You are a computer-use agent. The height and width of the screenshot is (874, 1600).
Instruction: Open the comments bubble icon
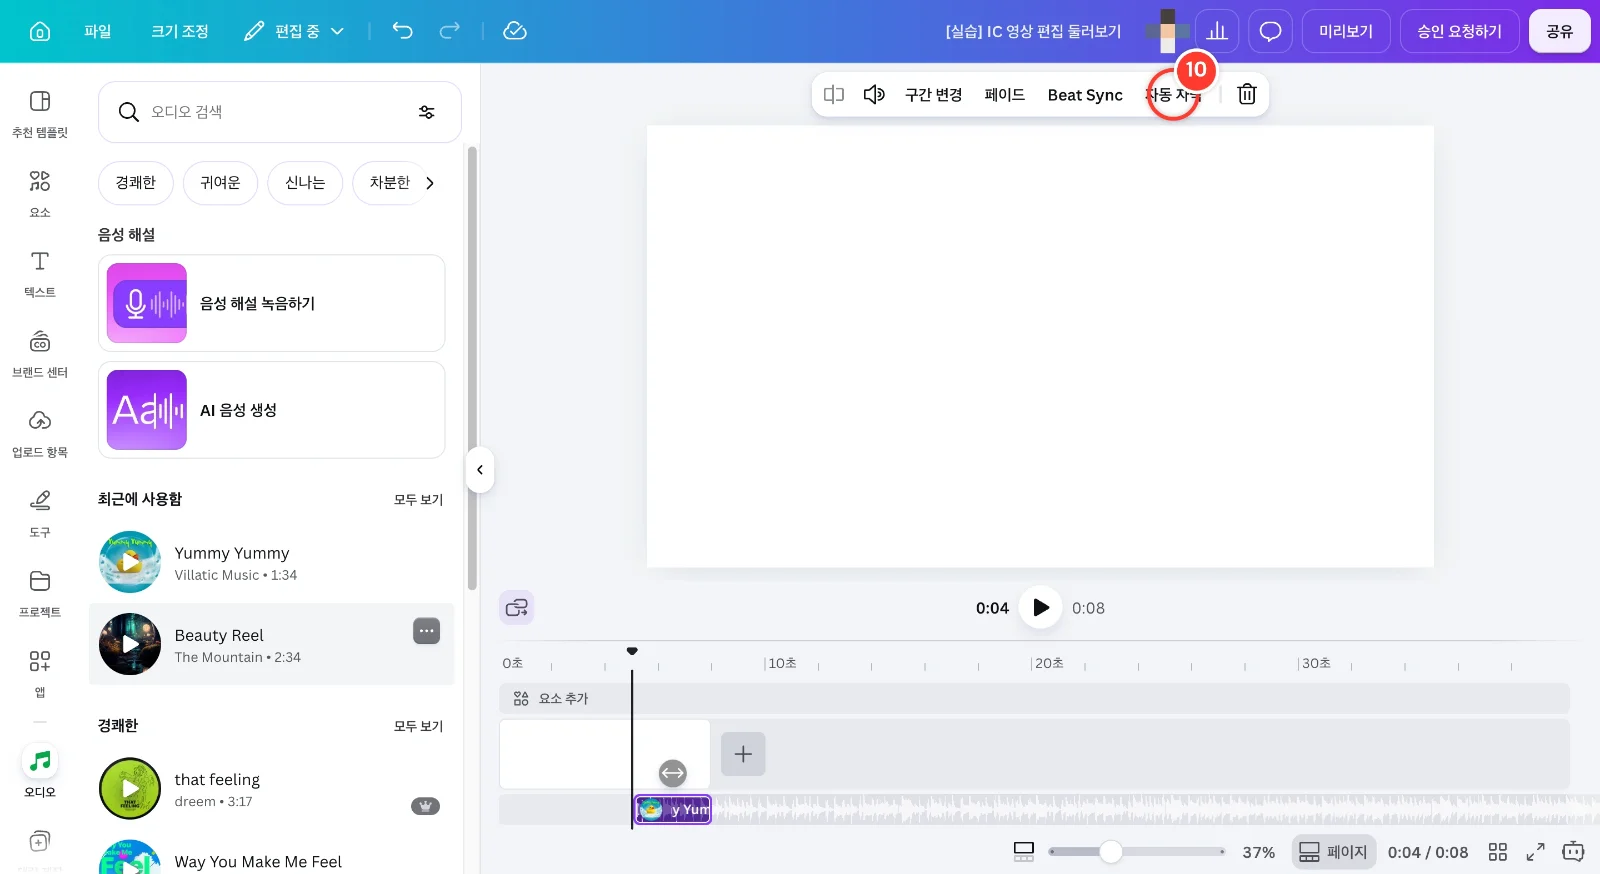(x=1270, y=31)
